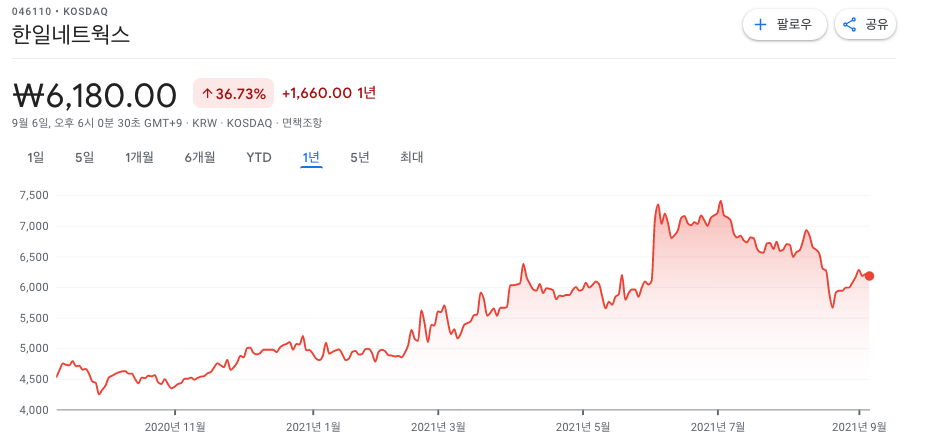The height and width of the screenshot is (443, 929).
Task: Click the 2021년 3월 axis label
Action: 438,426
